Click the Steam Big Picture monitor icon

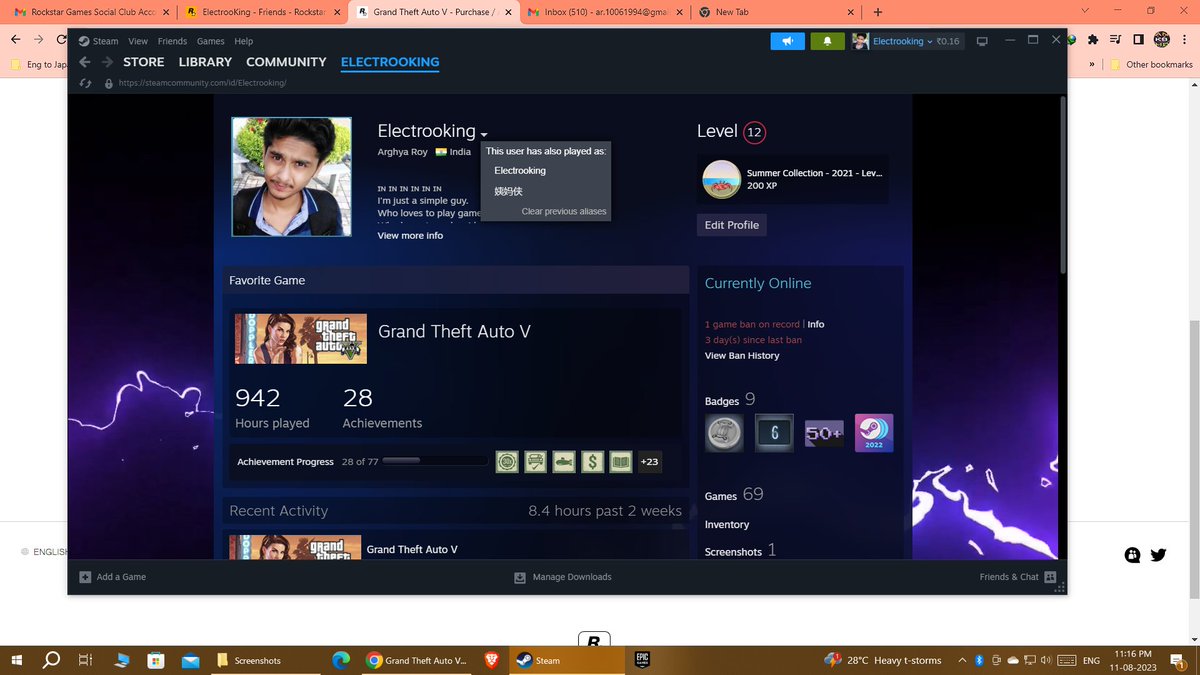(x=982, y=41)
